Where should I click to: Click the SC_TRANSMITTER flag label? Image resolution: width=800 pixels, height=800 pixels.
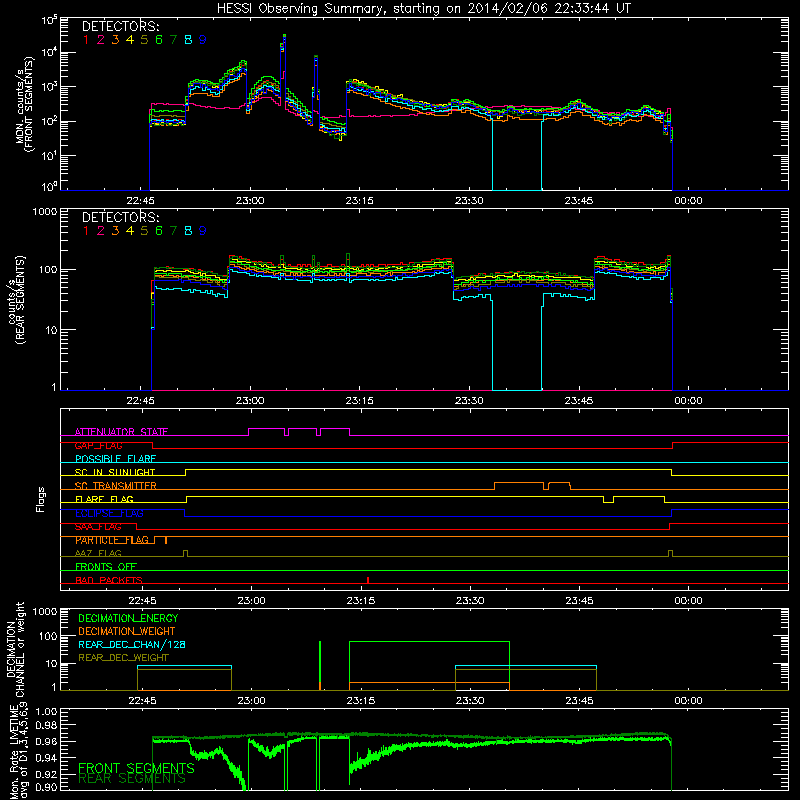[116, 486]
